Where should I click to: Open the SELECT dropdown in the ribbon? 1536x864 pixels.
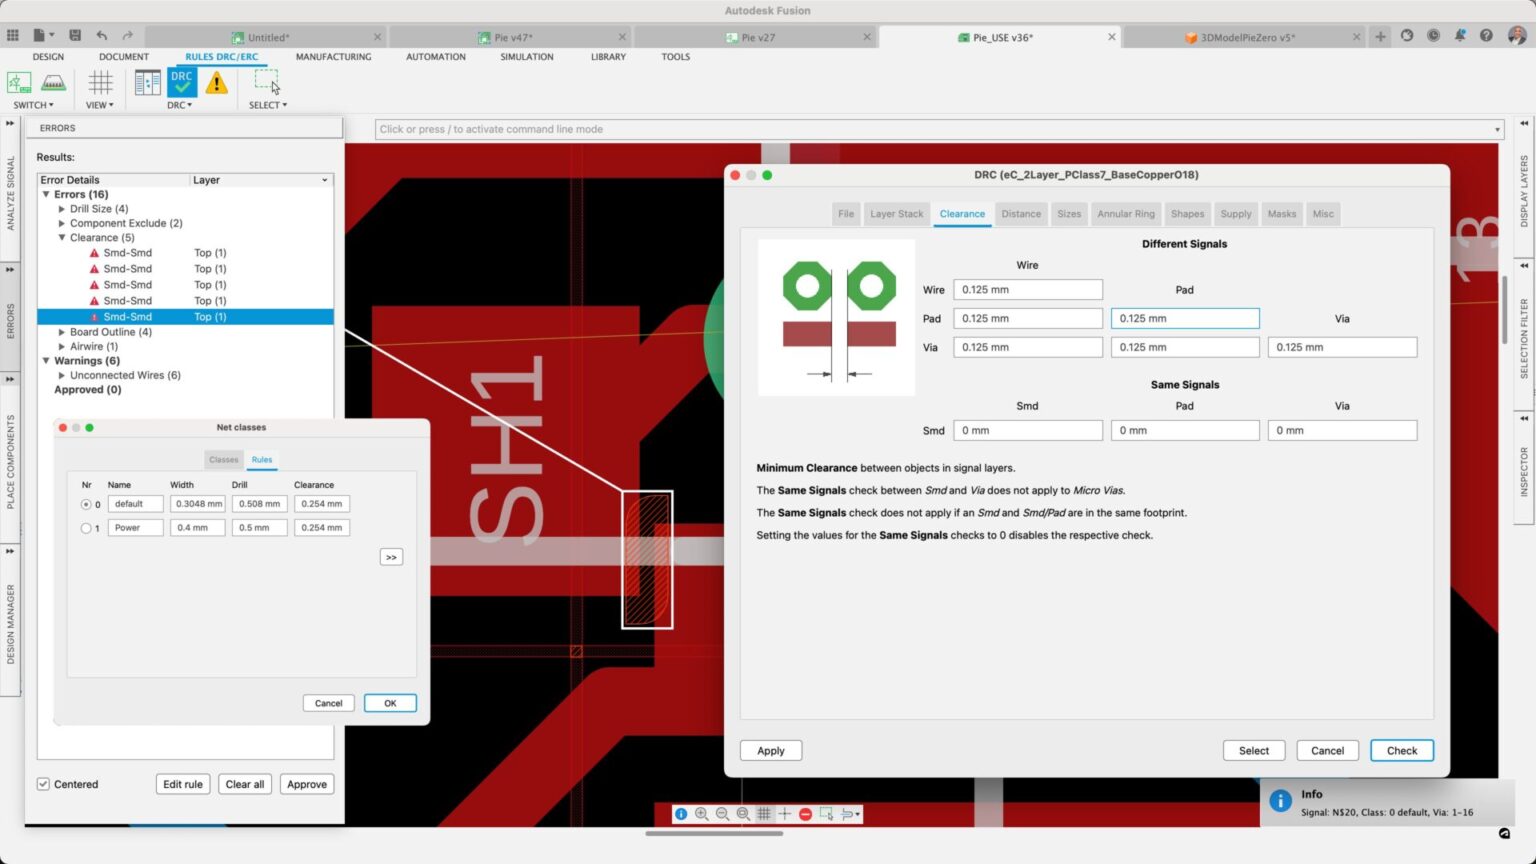267,104
